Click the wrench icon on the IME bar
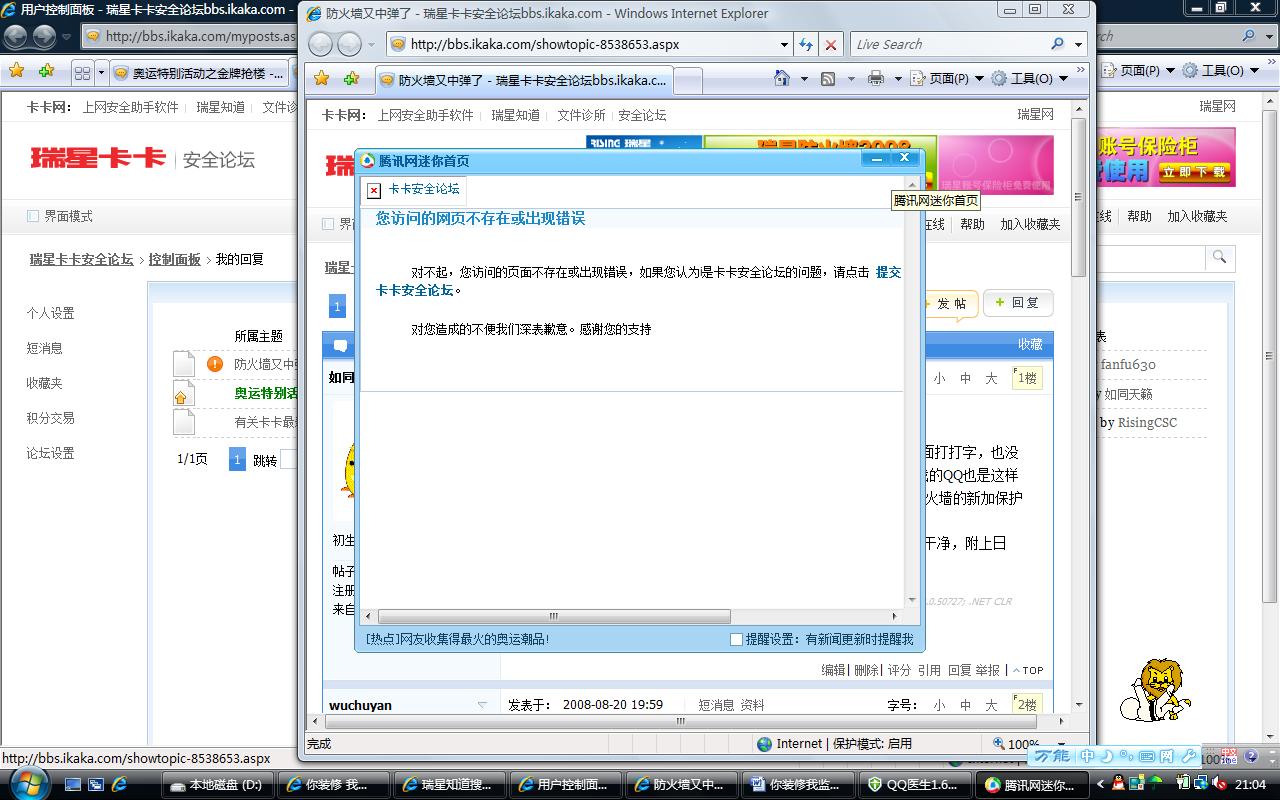This screenshot has height=800, width=1280. tap(1189, 757)
